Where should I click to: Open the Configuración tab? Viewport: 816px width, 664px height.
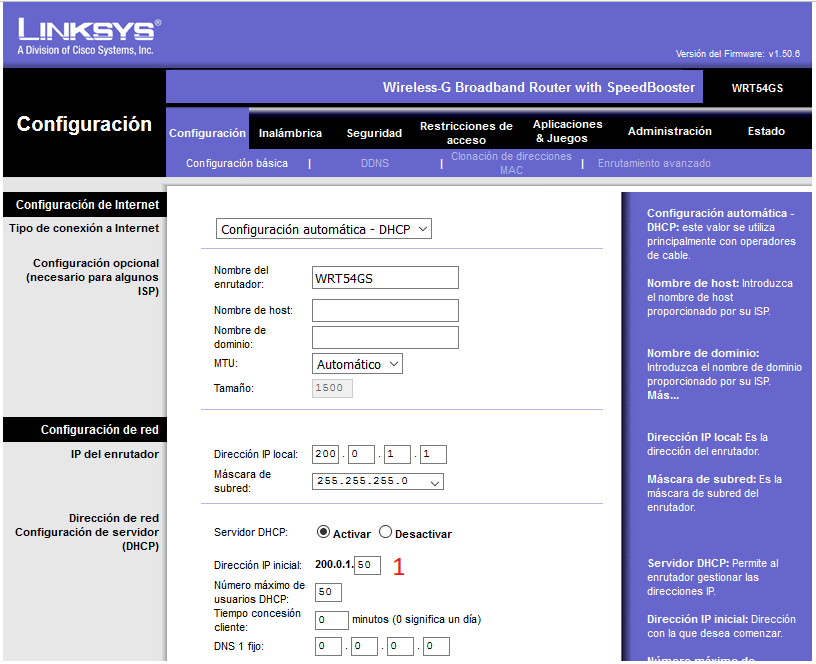coord(207,133)
